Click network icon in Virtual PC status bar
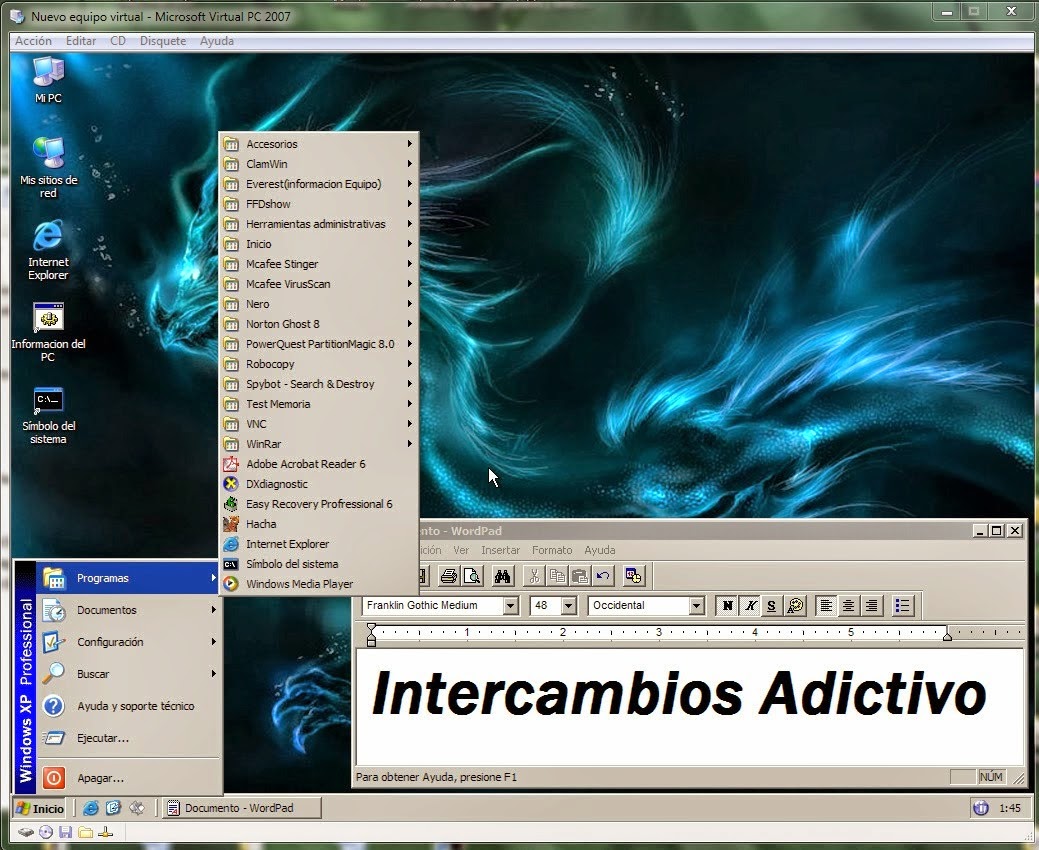 pos(105,832)
